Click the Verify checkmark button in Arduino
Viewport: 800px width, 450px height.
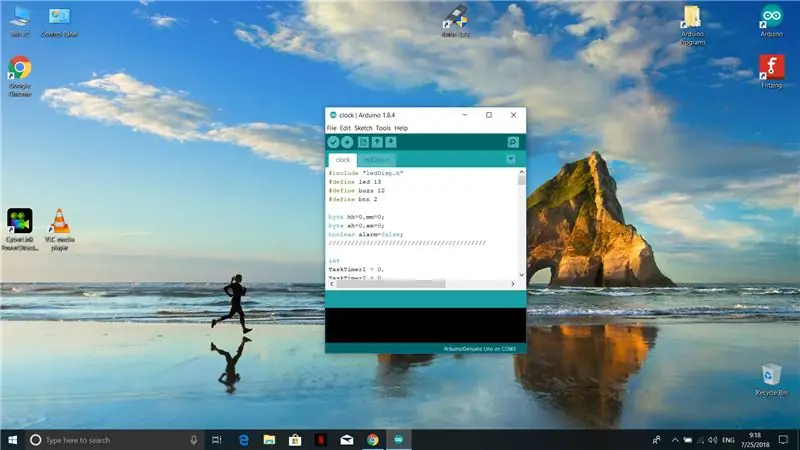pyautogui.click(x=334, y=142)
